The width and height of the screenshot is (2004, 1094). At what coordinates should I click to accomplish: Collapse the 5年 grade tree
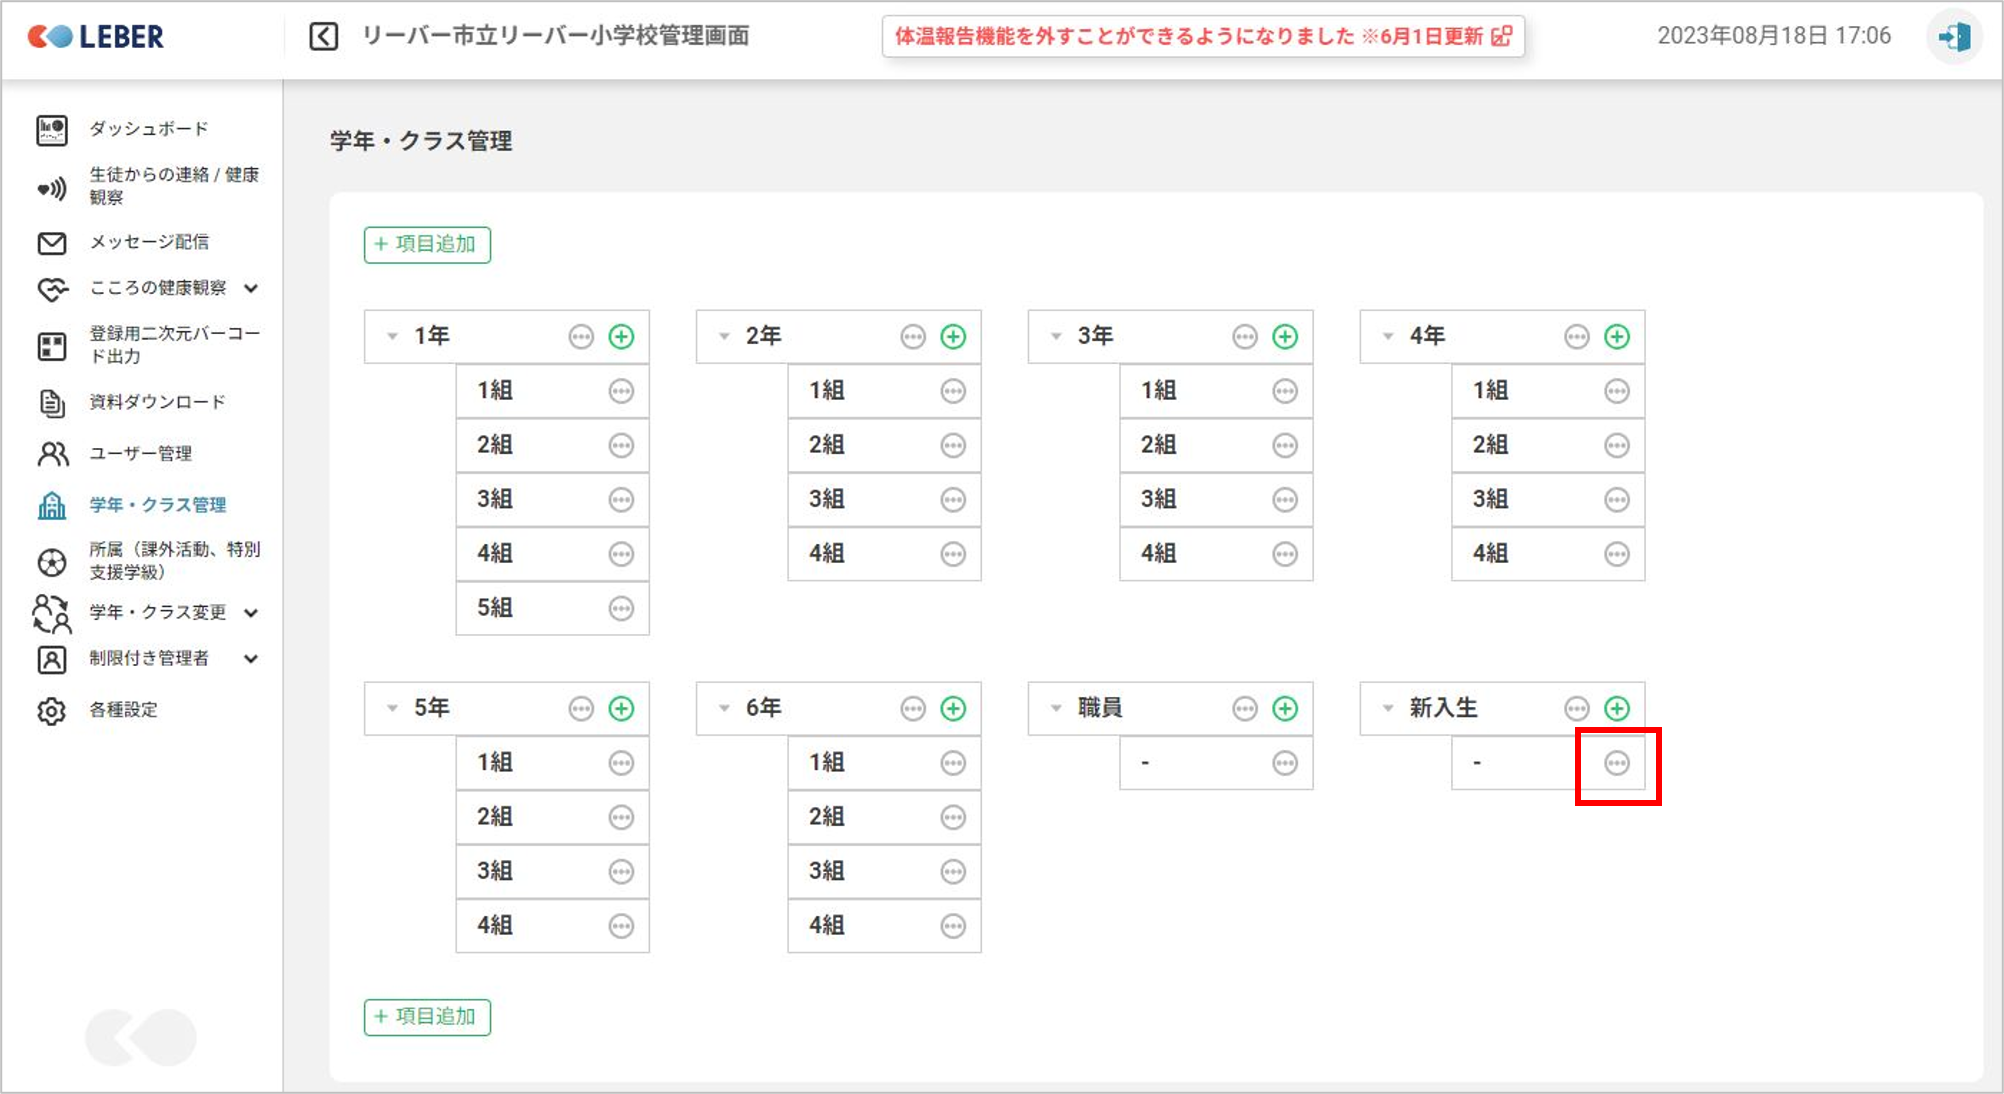click(392, 709)
